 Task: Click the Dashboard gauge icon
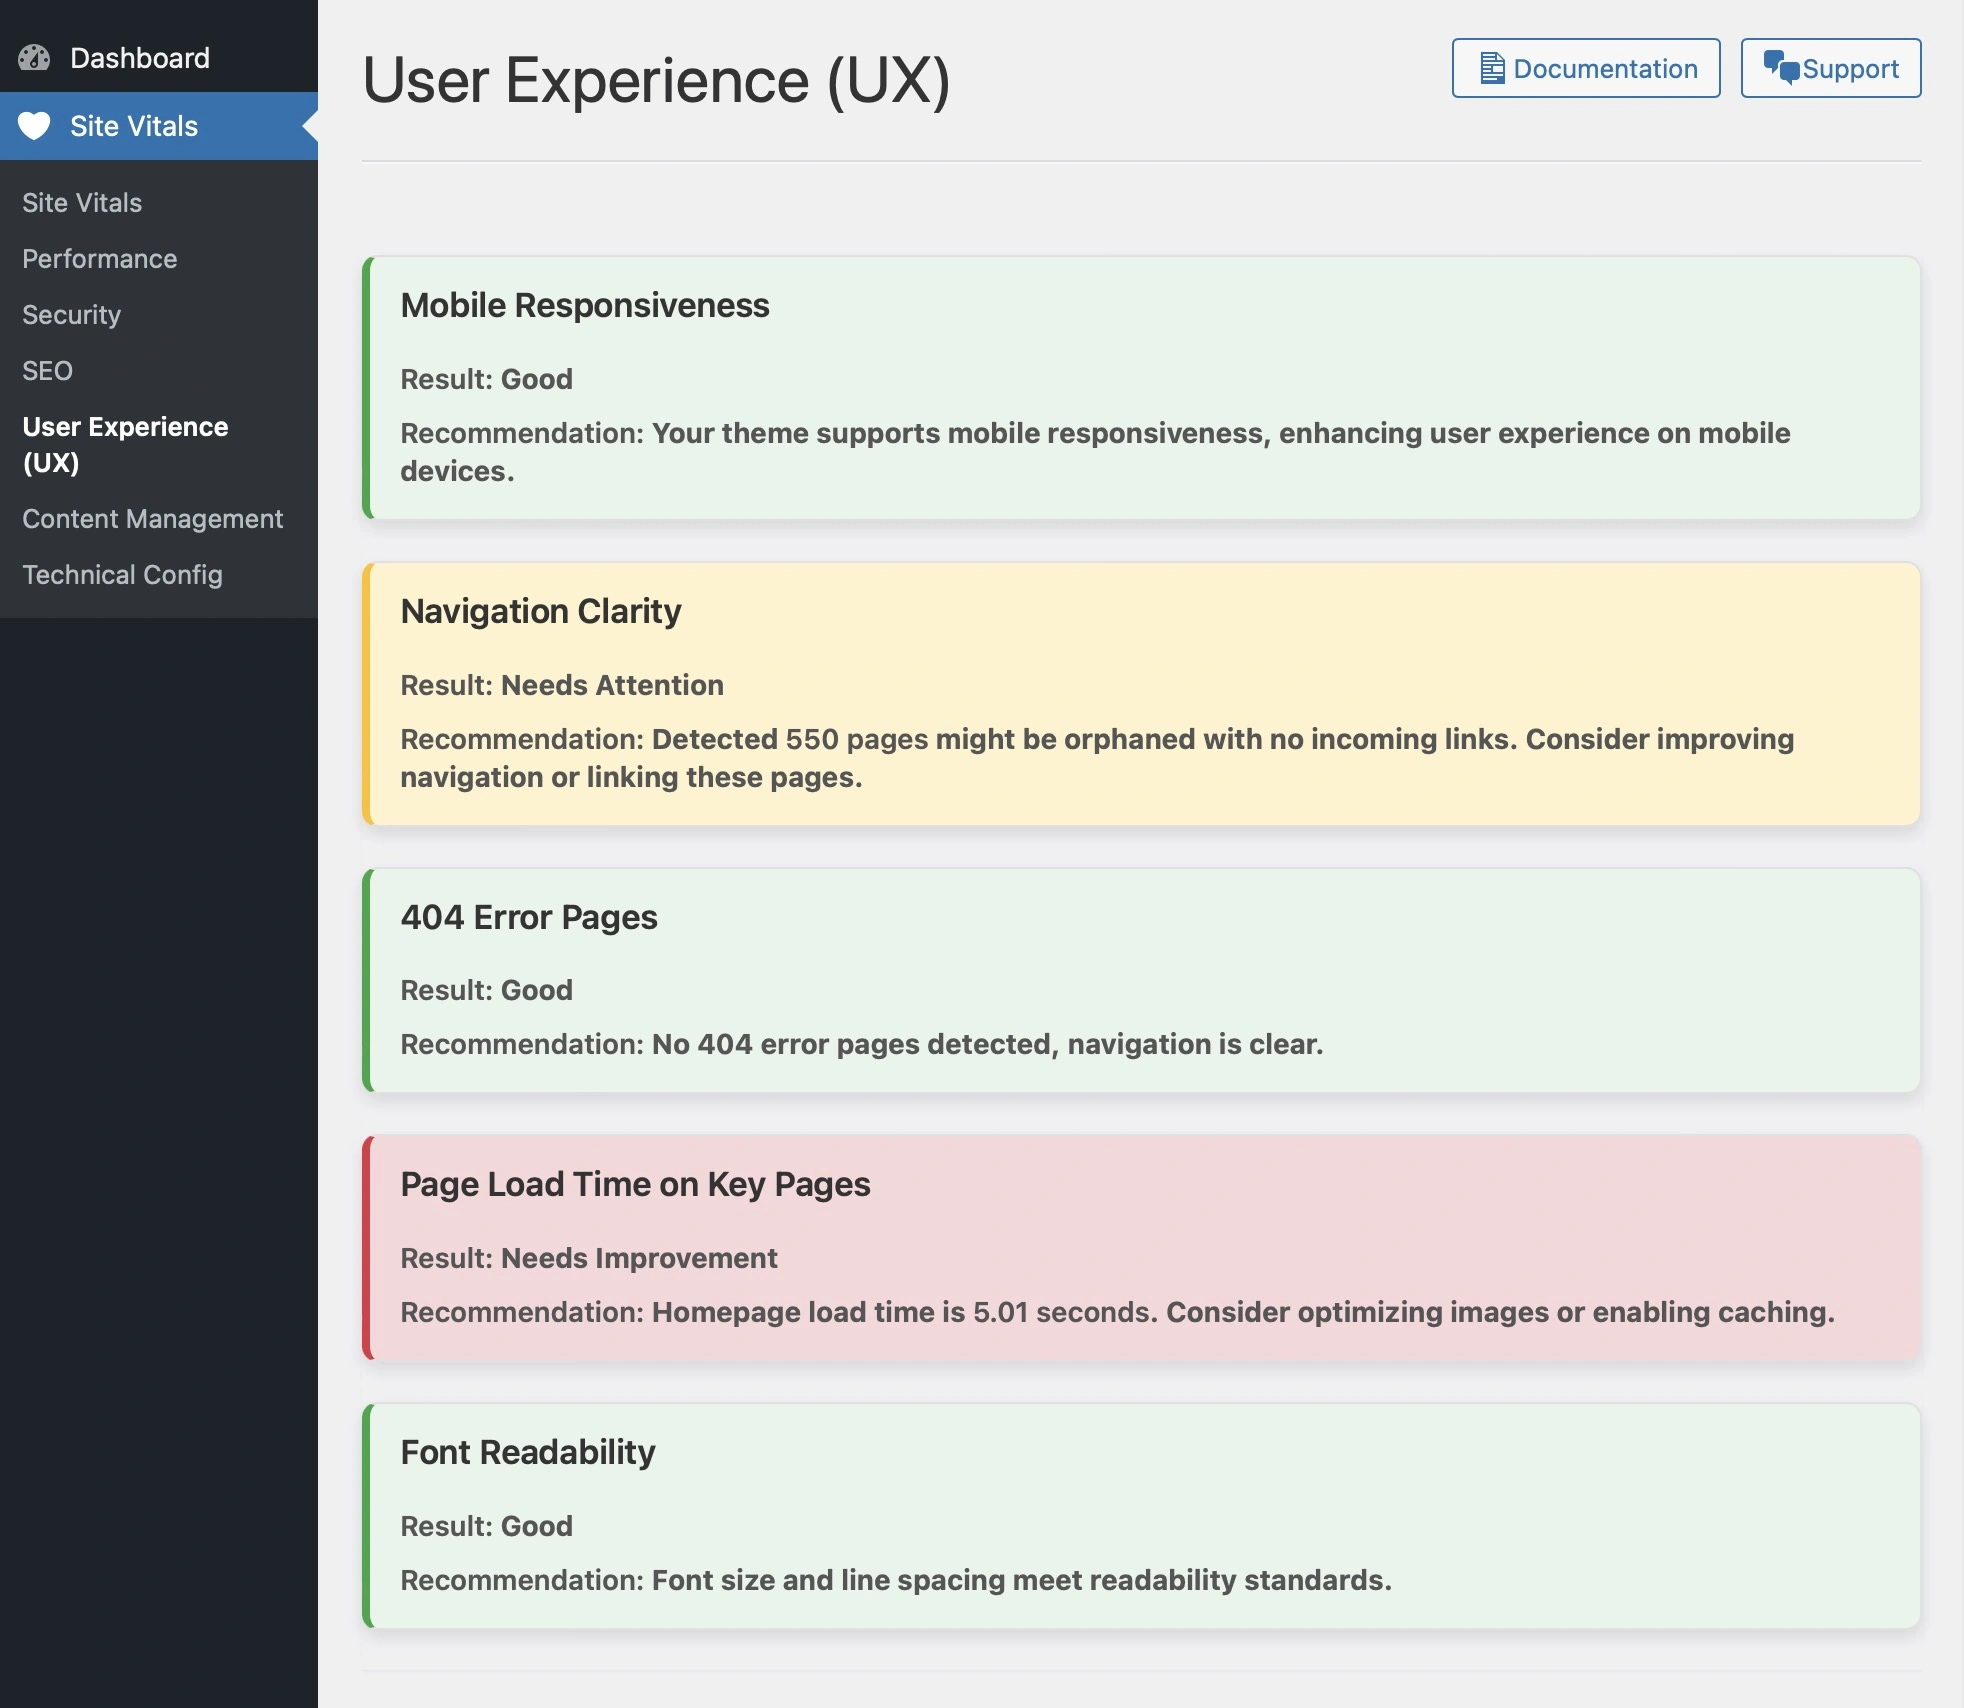tap(34, 58)
